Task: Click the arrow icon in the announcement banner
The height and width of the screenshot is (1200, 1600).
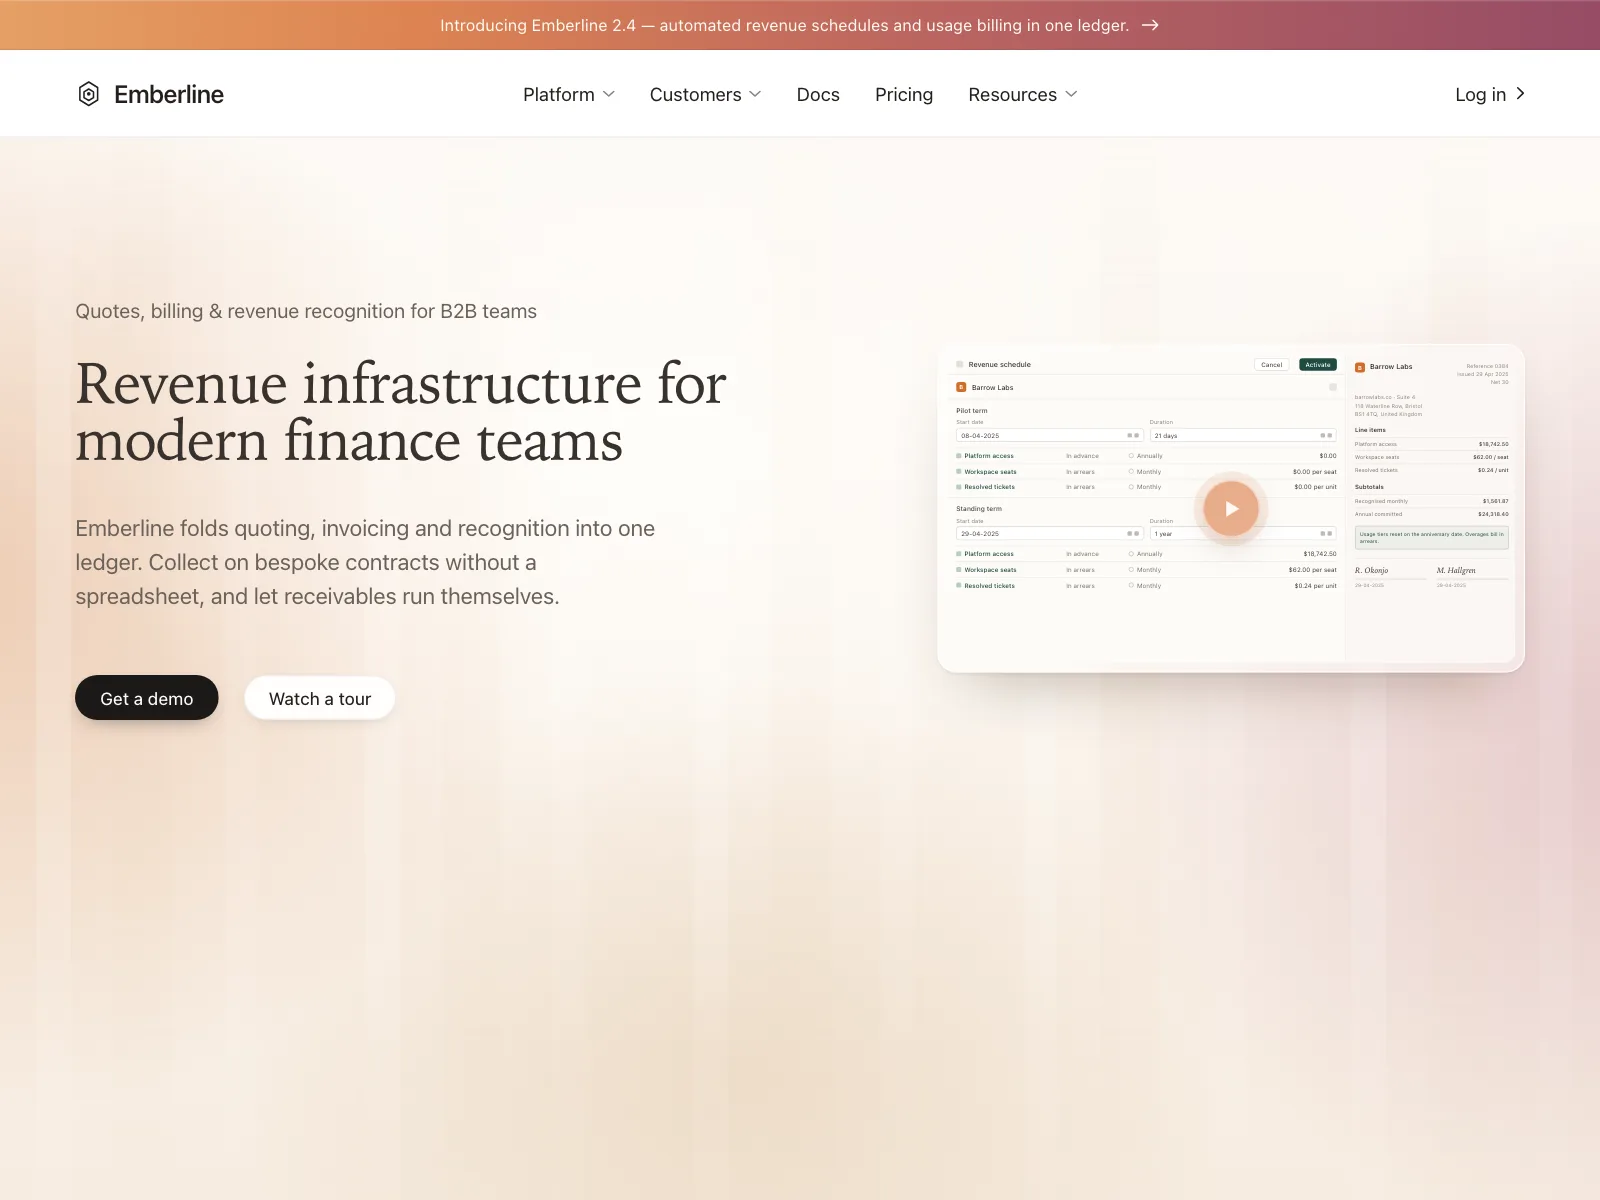Action: [1150, 25]
